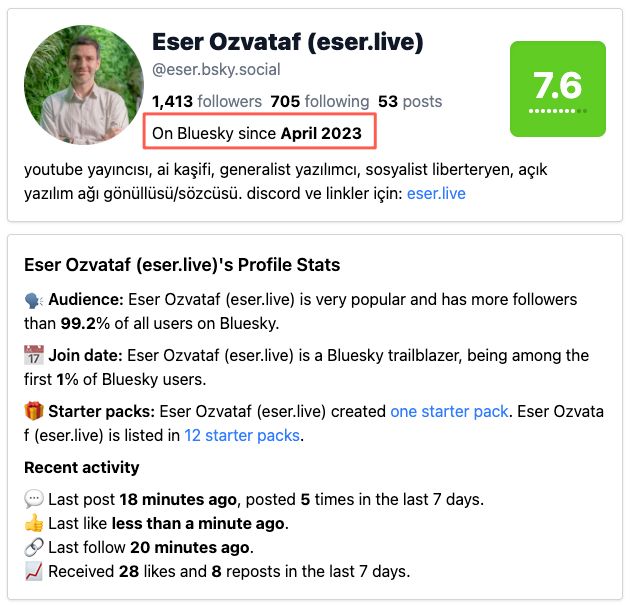This screenshot has height=605, width=634.
Task: Open the eser.live link in bio
Action: (436, 193)
